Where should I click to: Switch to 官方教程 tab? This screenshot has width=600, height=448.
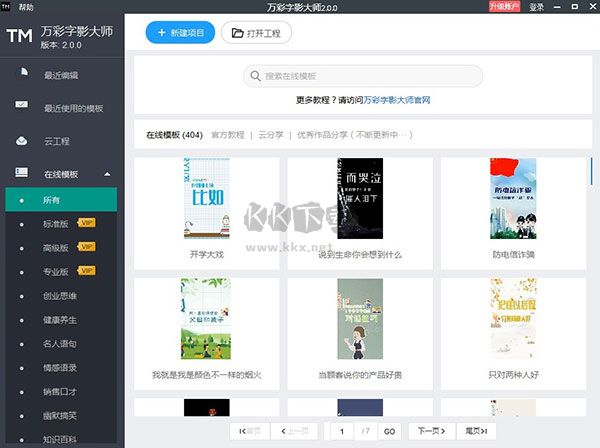228,135
